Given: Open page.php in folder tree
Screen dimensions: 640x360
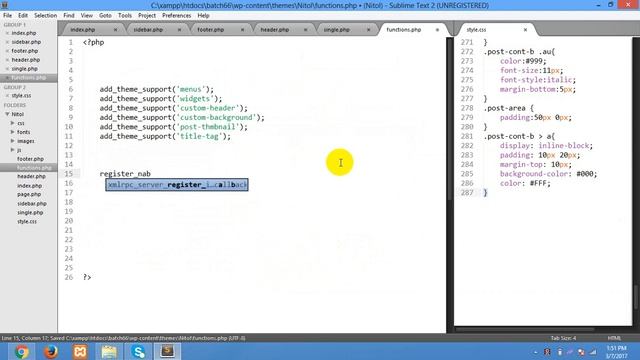Looking at the screenshot, I should coord(29,194).
